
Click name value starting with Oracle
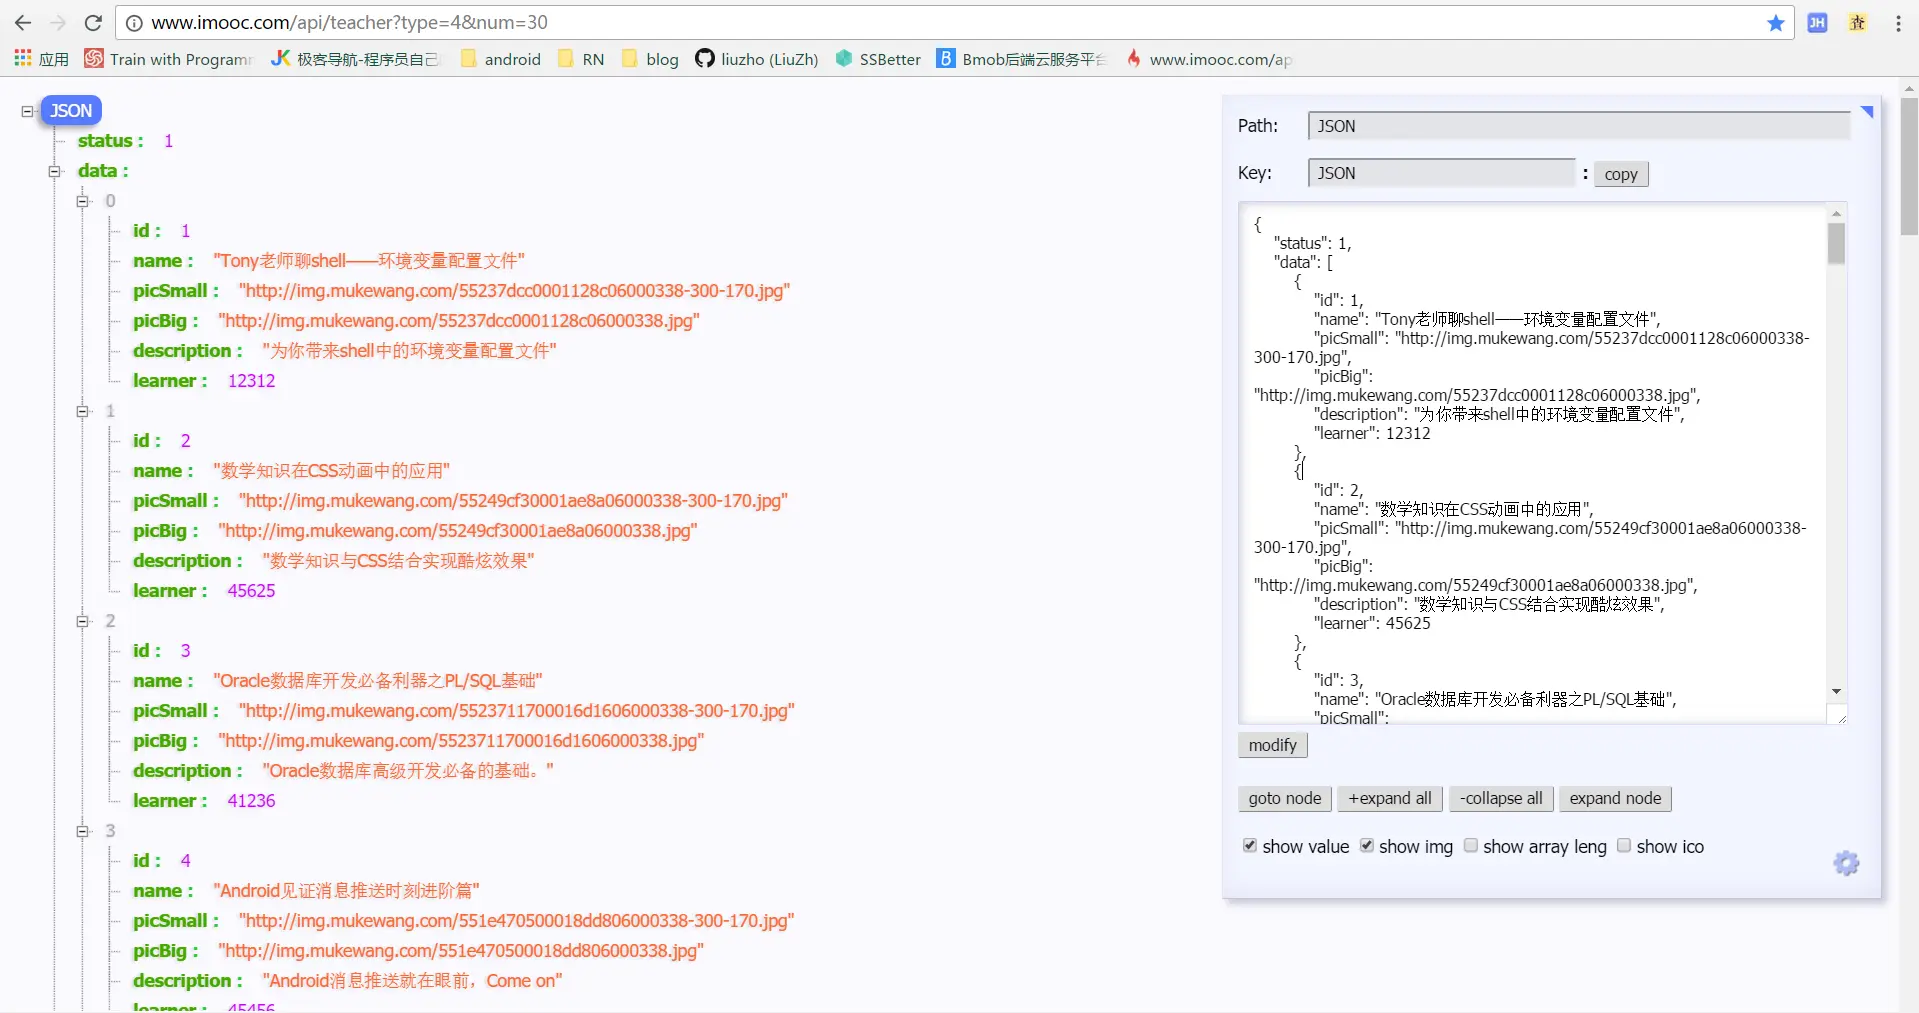tap(378, 681)
